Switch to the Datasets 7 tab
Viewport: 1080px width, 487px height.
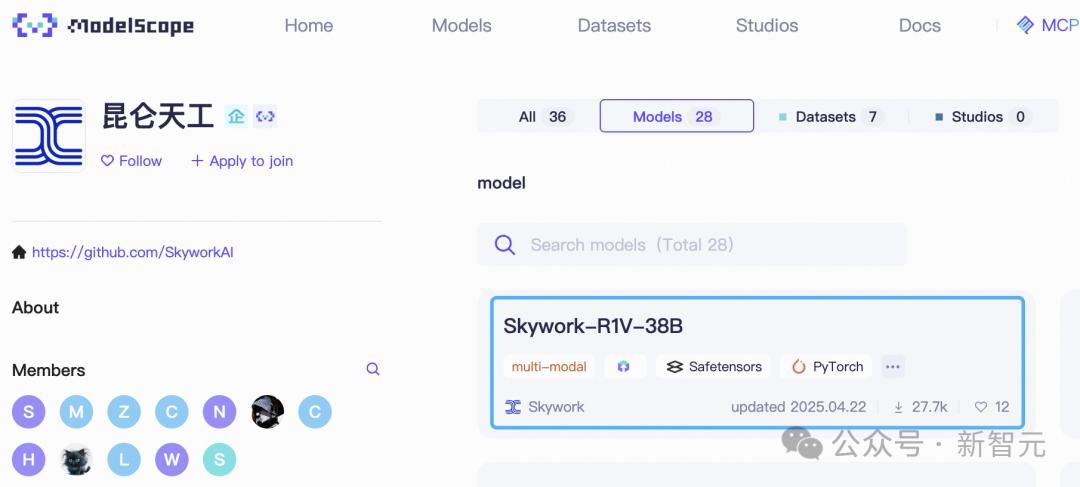click(831, 116)
